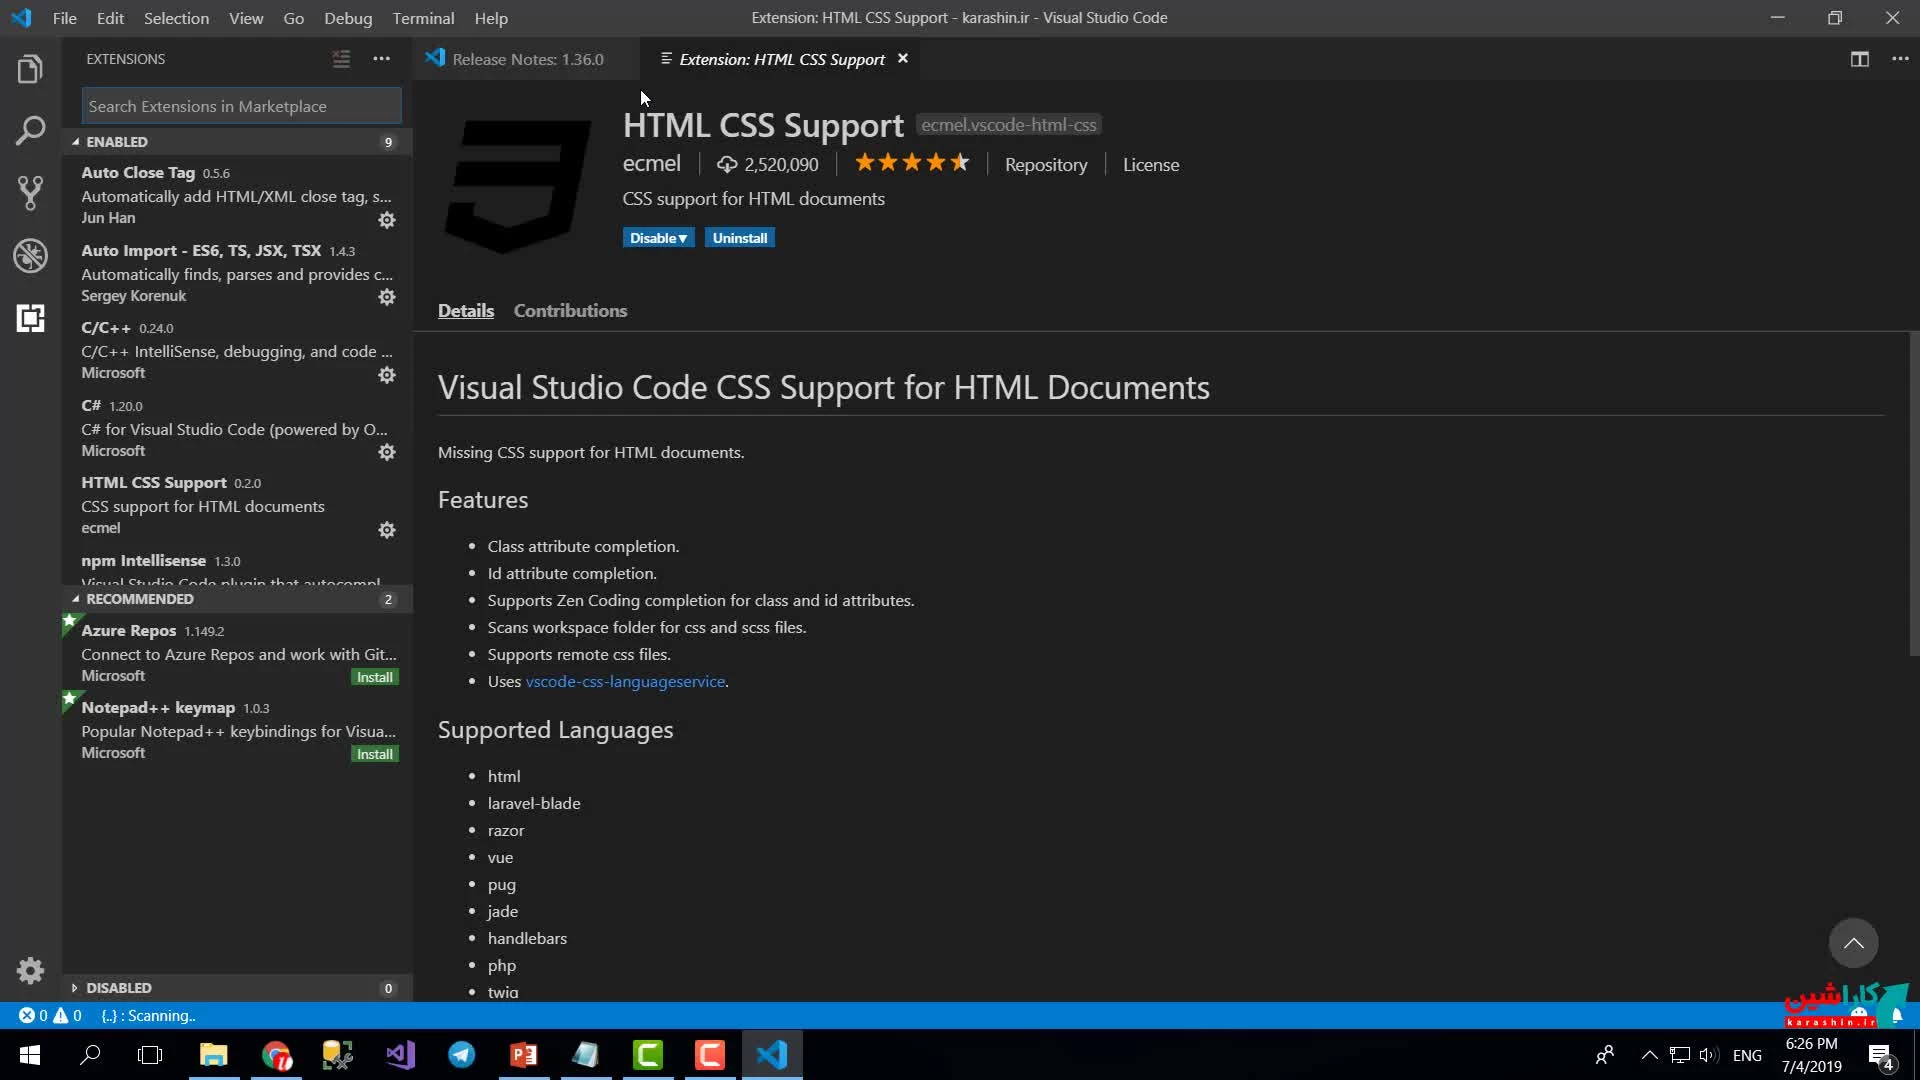Collapse the ENABLED extensions section
The height and width of the screenshot is (1080, 1920).
pos(237,142)
